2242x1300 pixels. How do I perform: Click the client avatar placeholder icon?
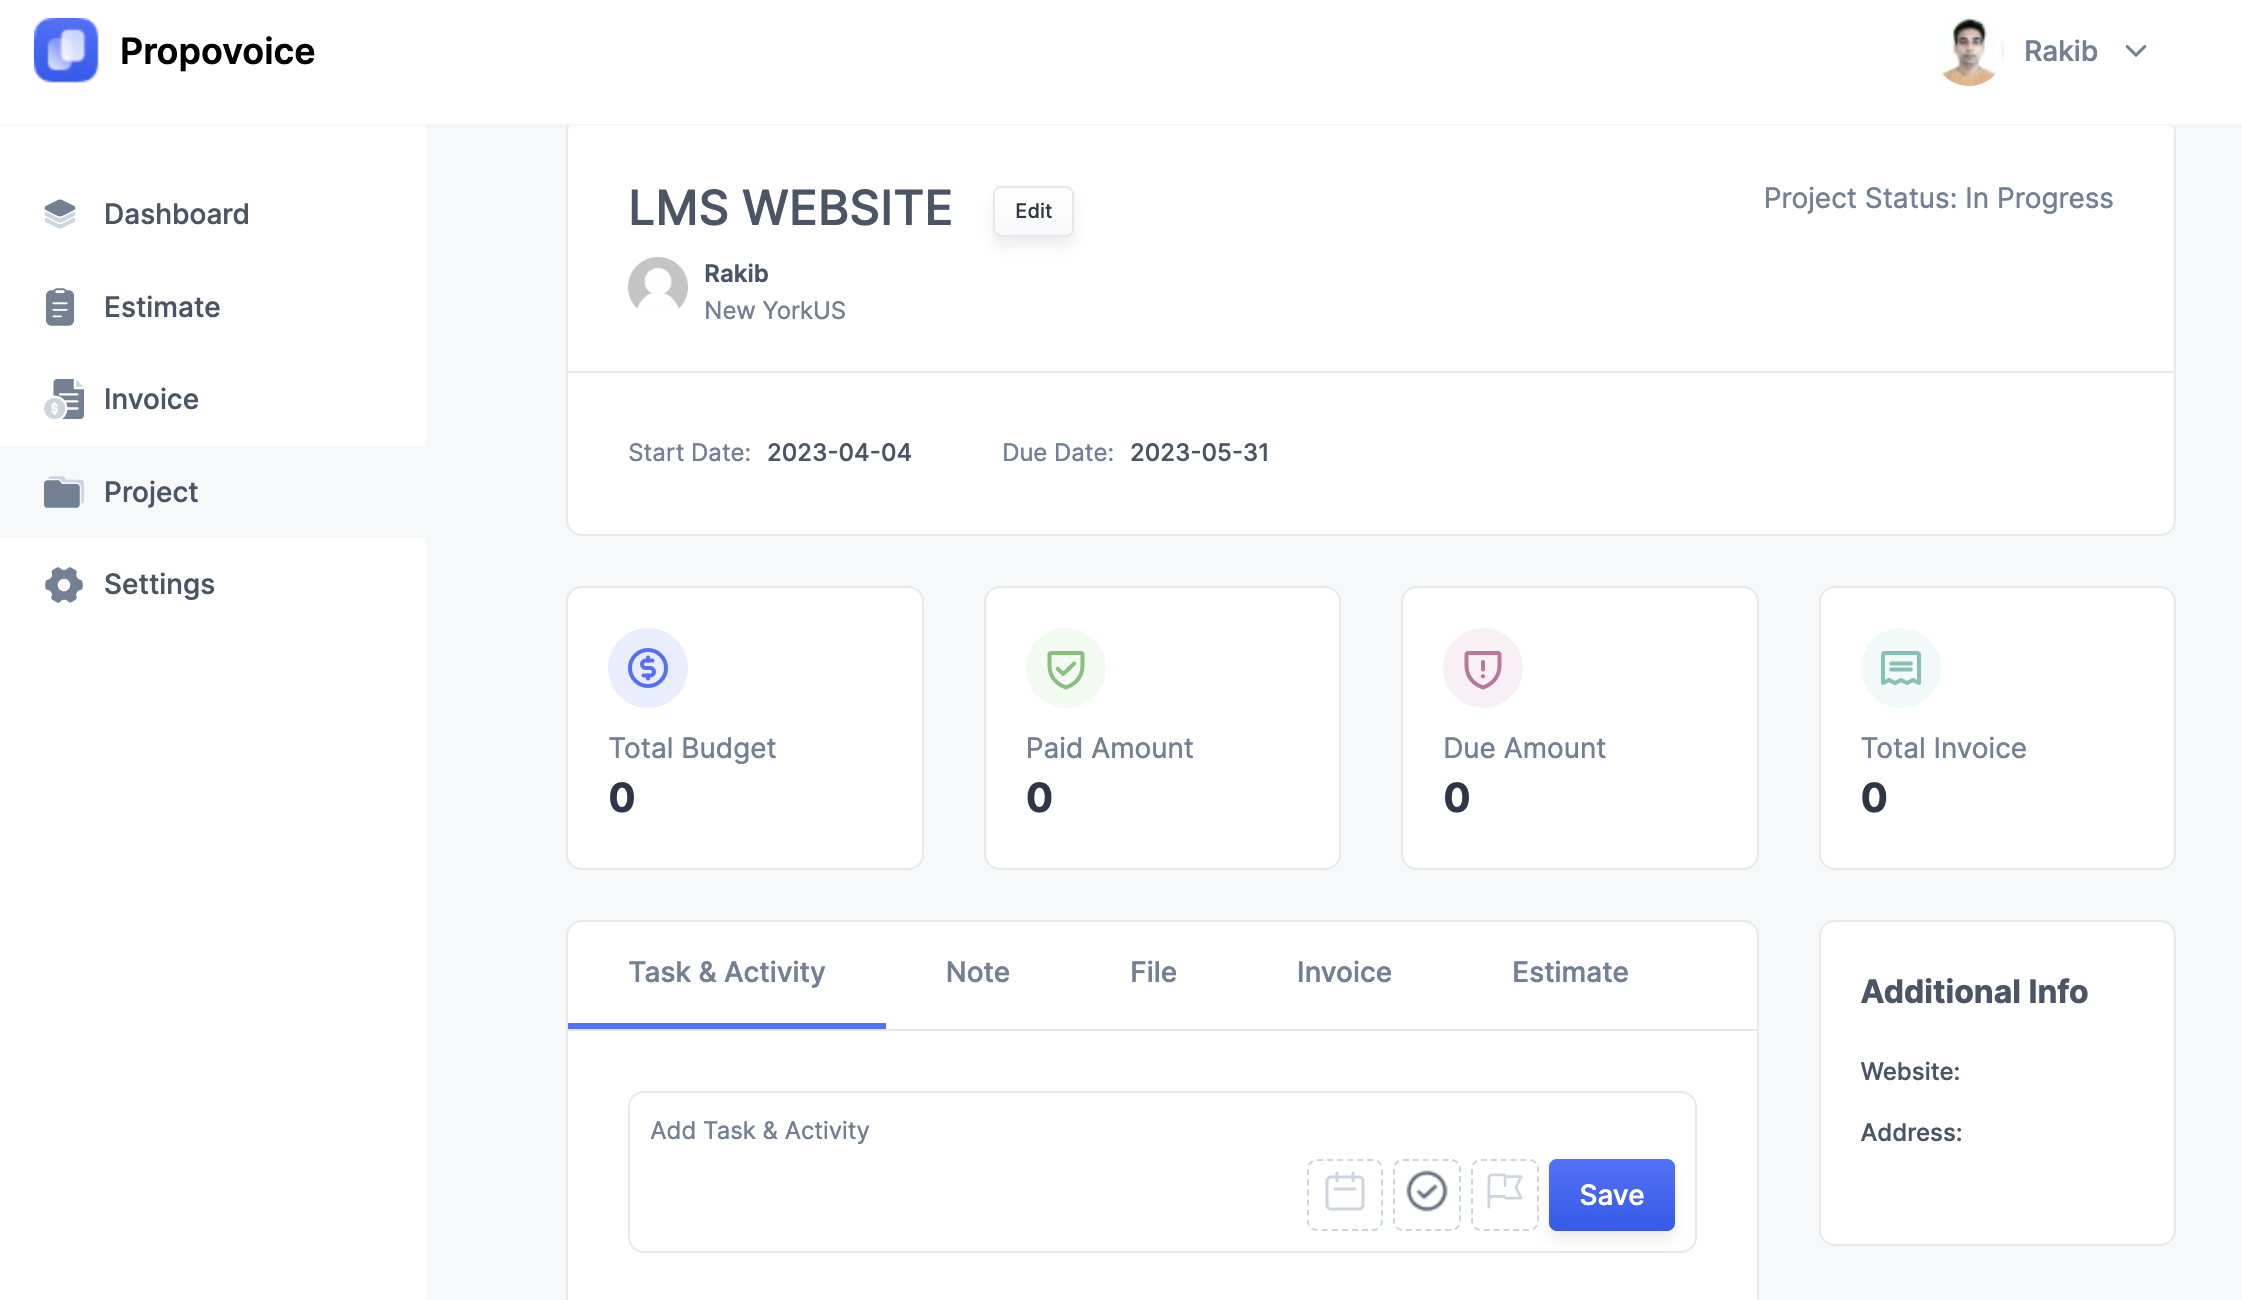[x=657, y=287]
